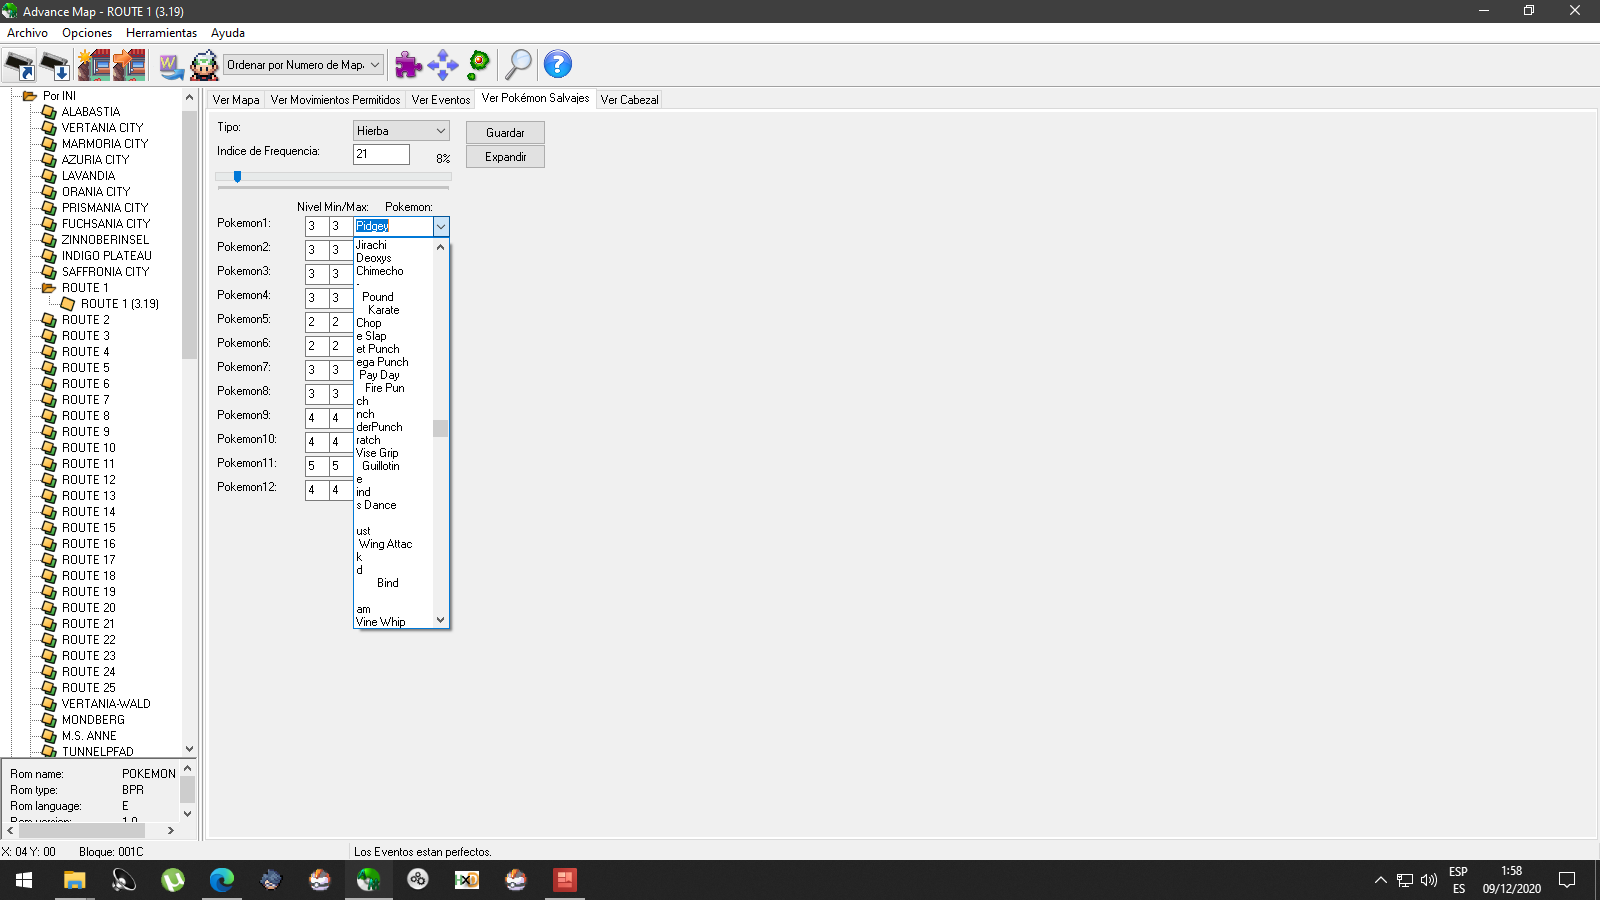This screenshot has height=900, width=1600.
Task: Click the blue four-way arrows icon
Action: (x=442, y=65)
